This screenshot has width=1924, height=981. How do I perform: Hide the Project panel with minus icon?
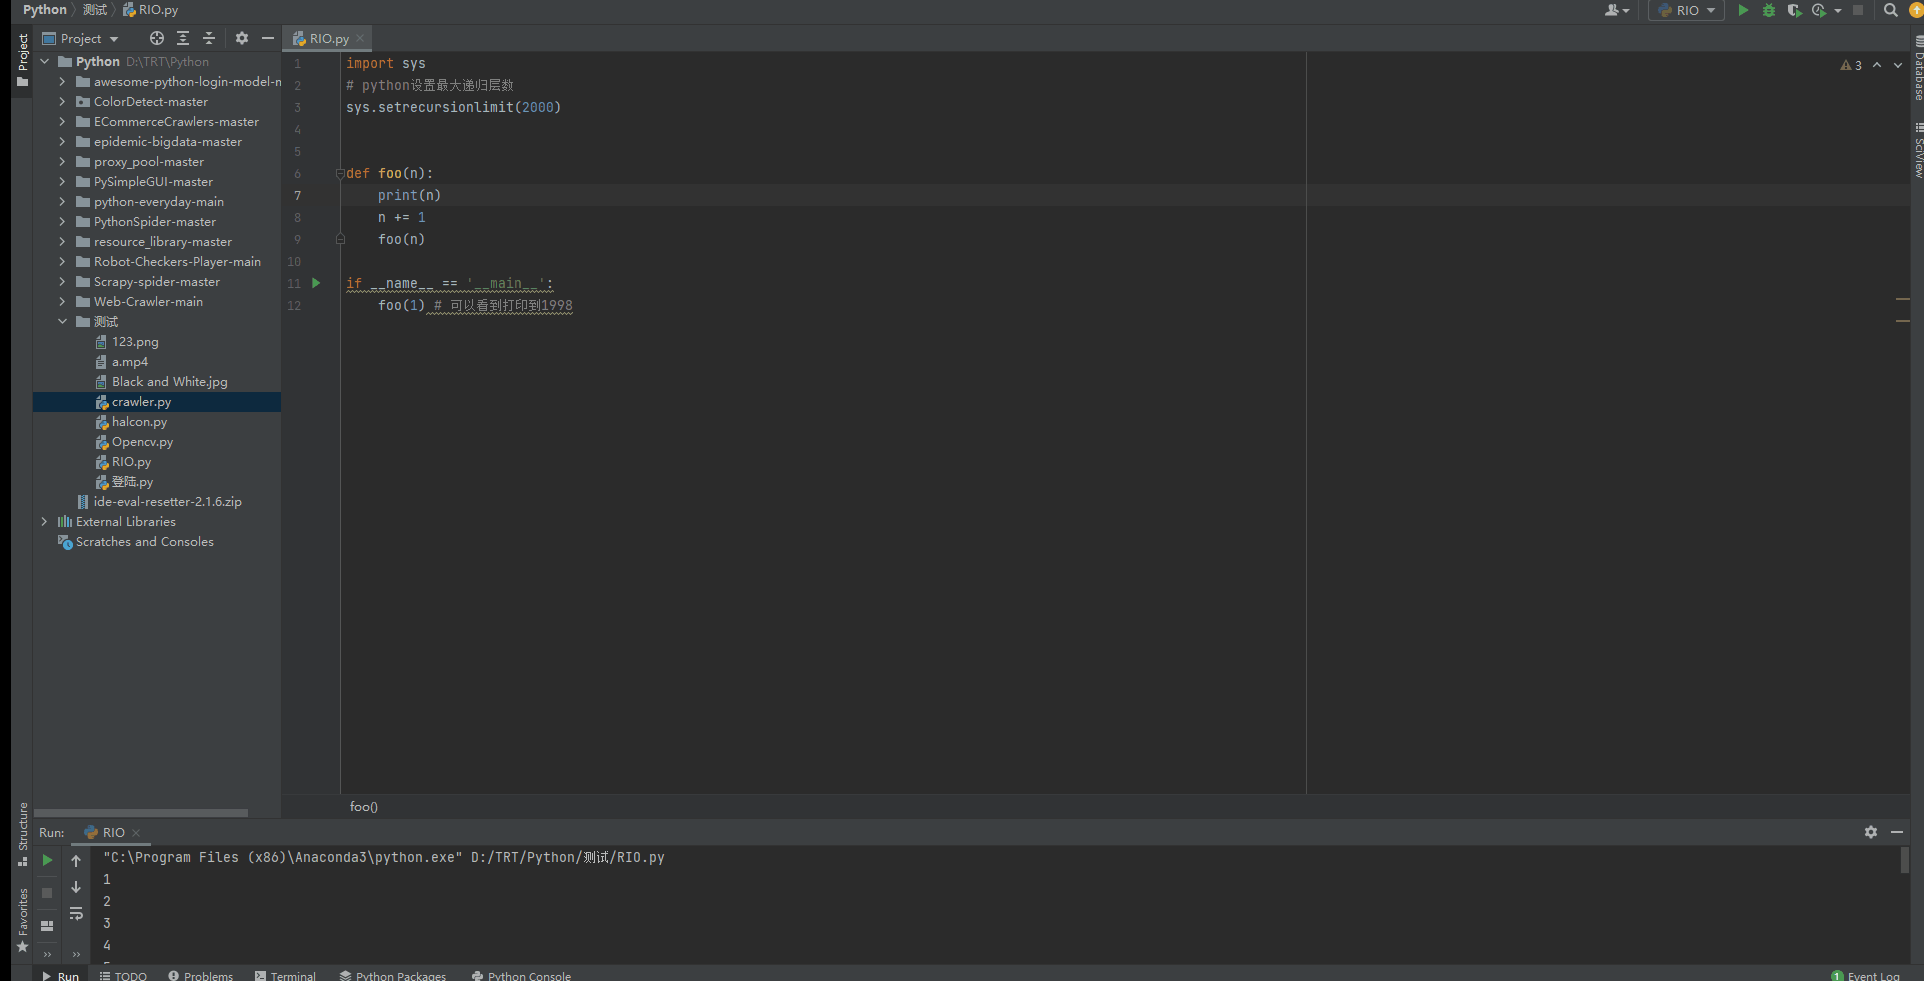[267, 38]
